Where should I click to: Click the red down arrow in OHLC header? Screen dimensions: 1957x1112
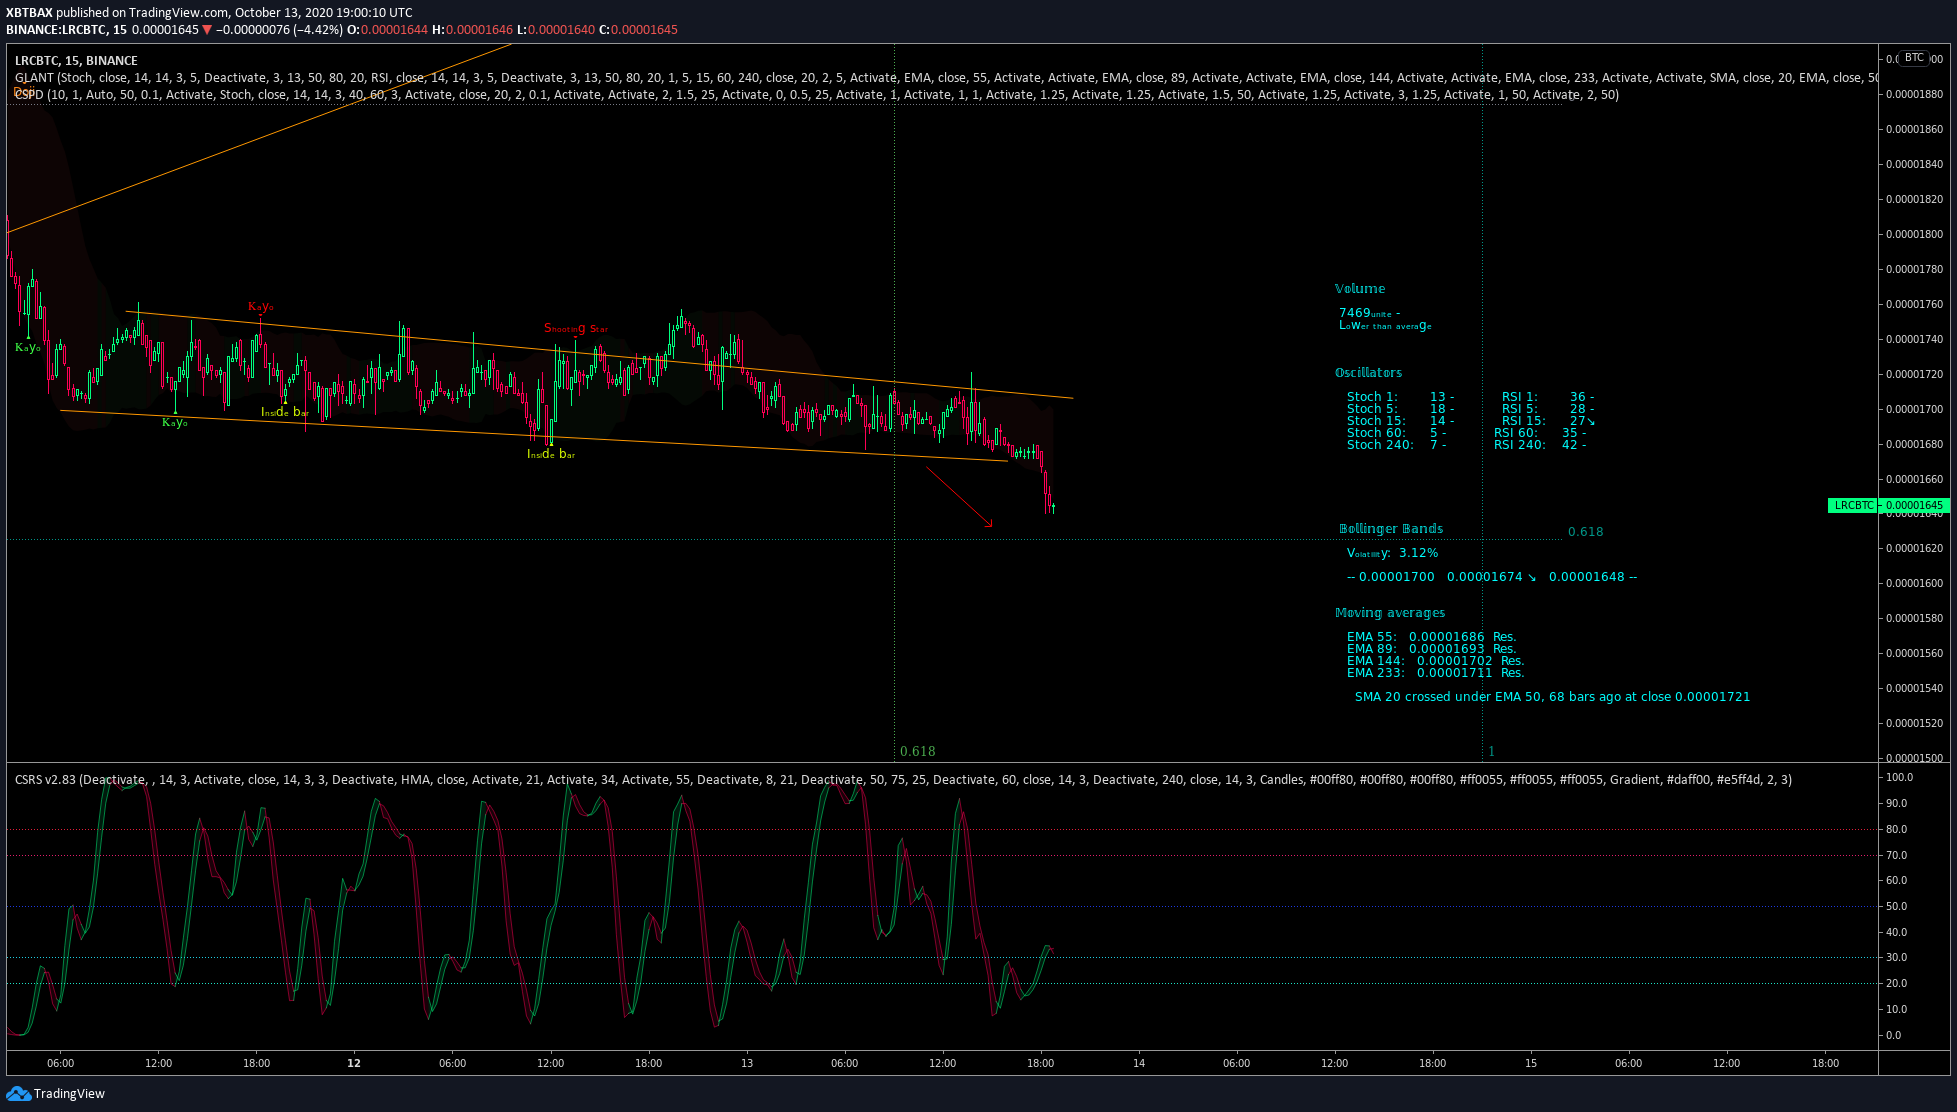pyautogui.click(x=207, y=30)
